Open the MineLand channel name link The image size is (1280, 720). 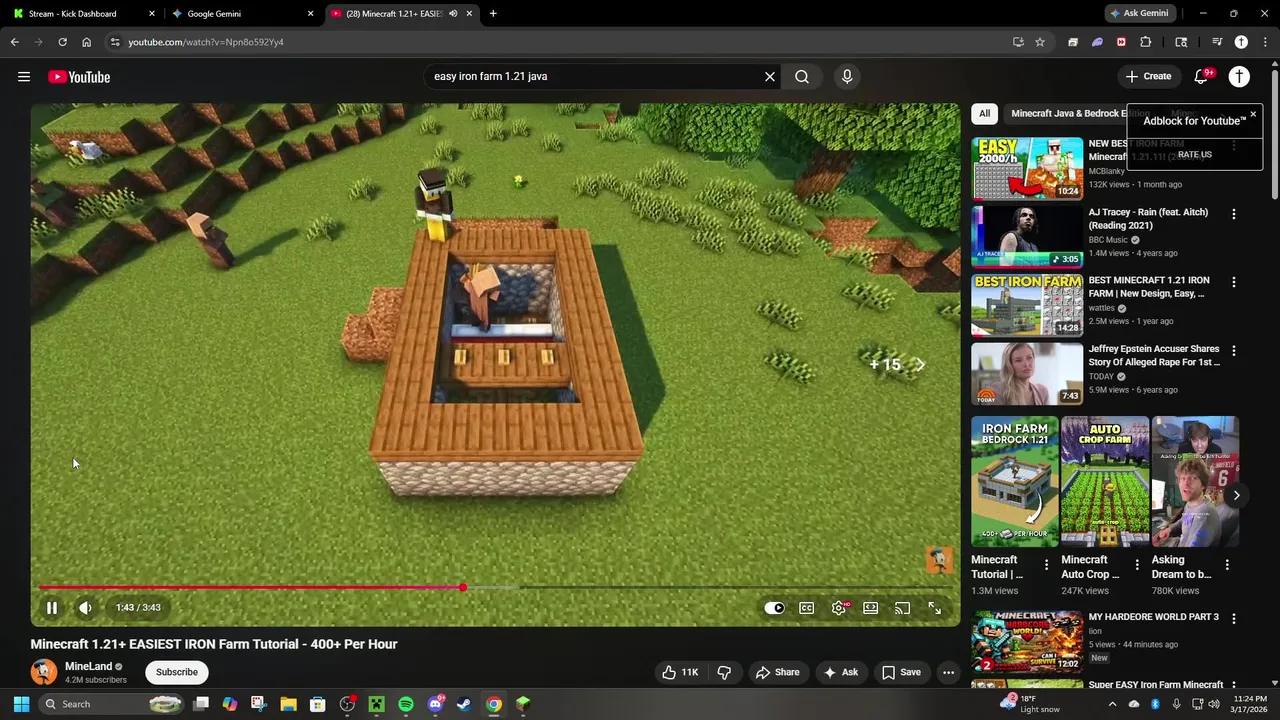(88, 666)
